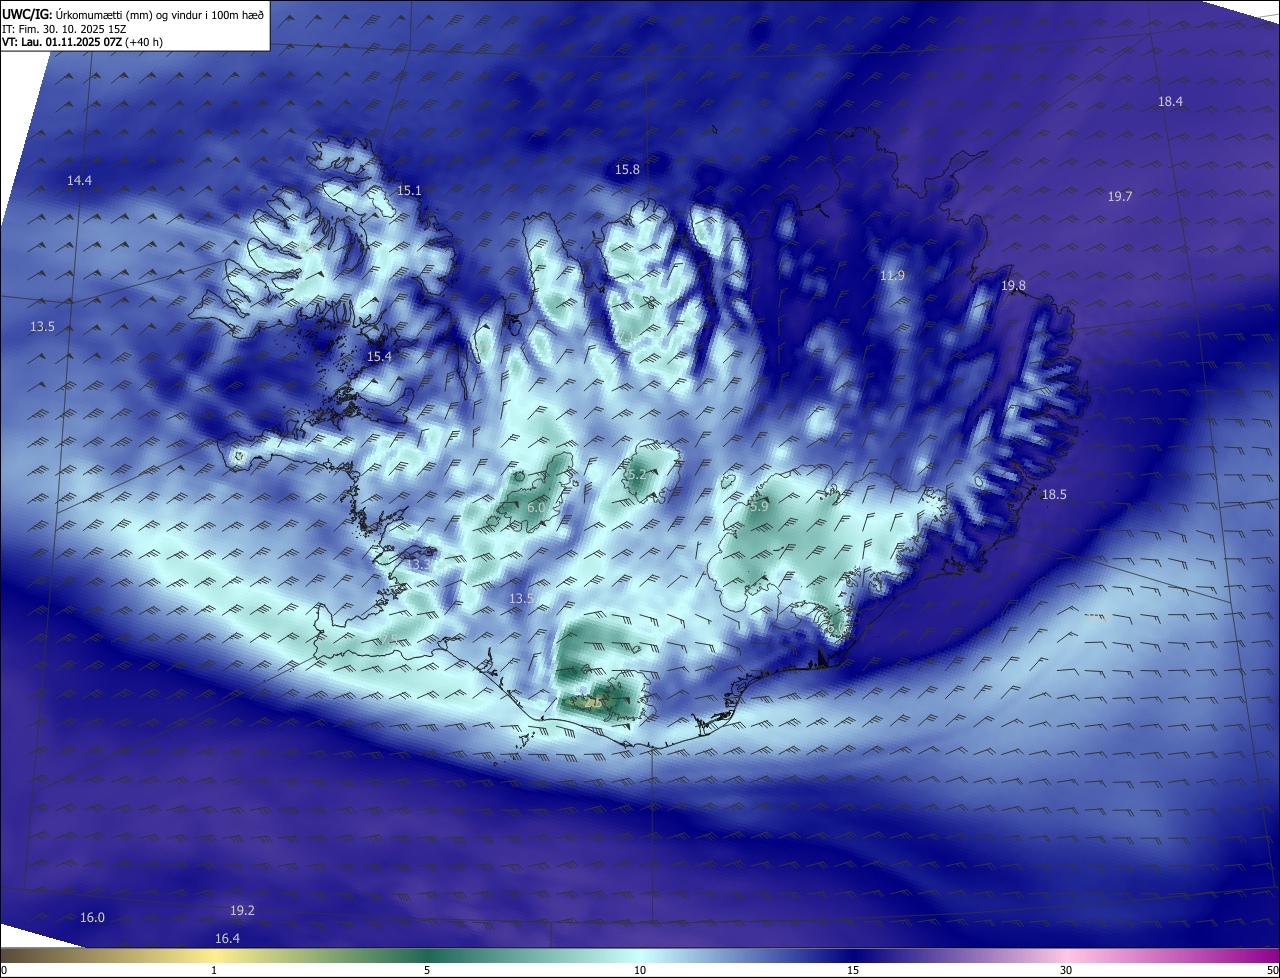The height and width of the screenshot is (978, 1280).
Task: Click the 18.5 value label
Action: (1054, 494)
